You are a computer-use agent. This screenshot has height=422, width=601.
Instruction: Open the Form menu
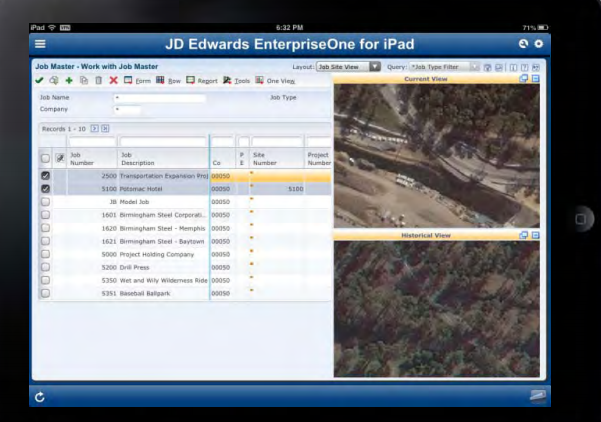click(137, 80)
